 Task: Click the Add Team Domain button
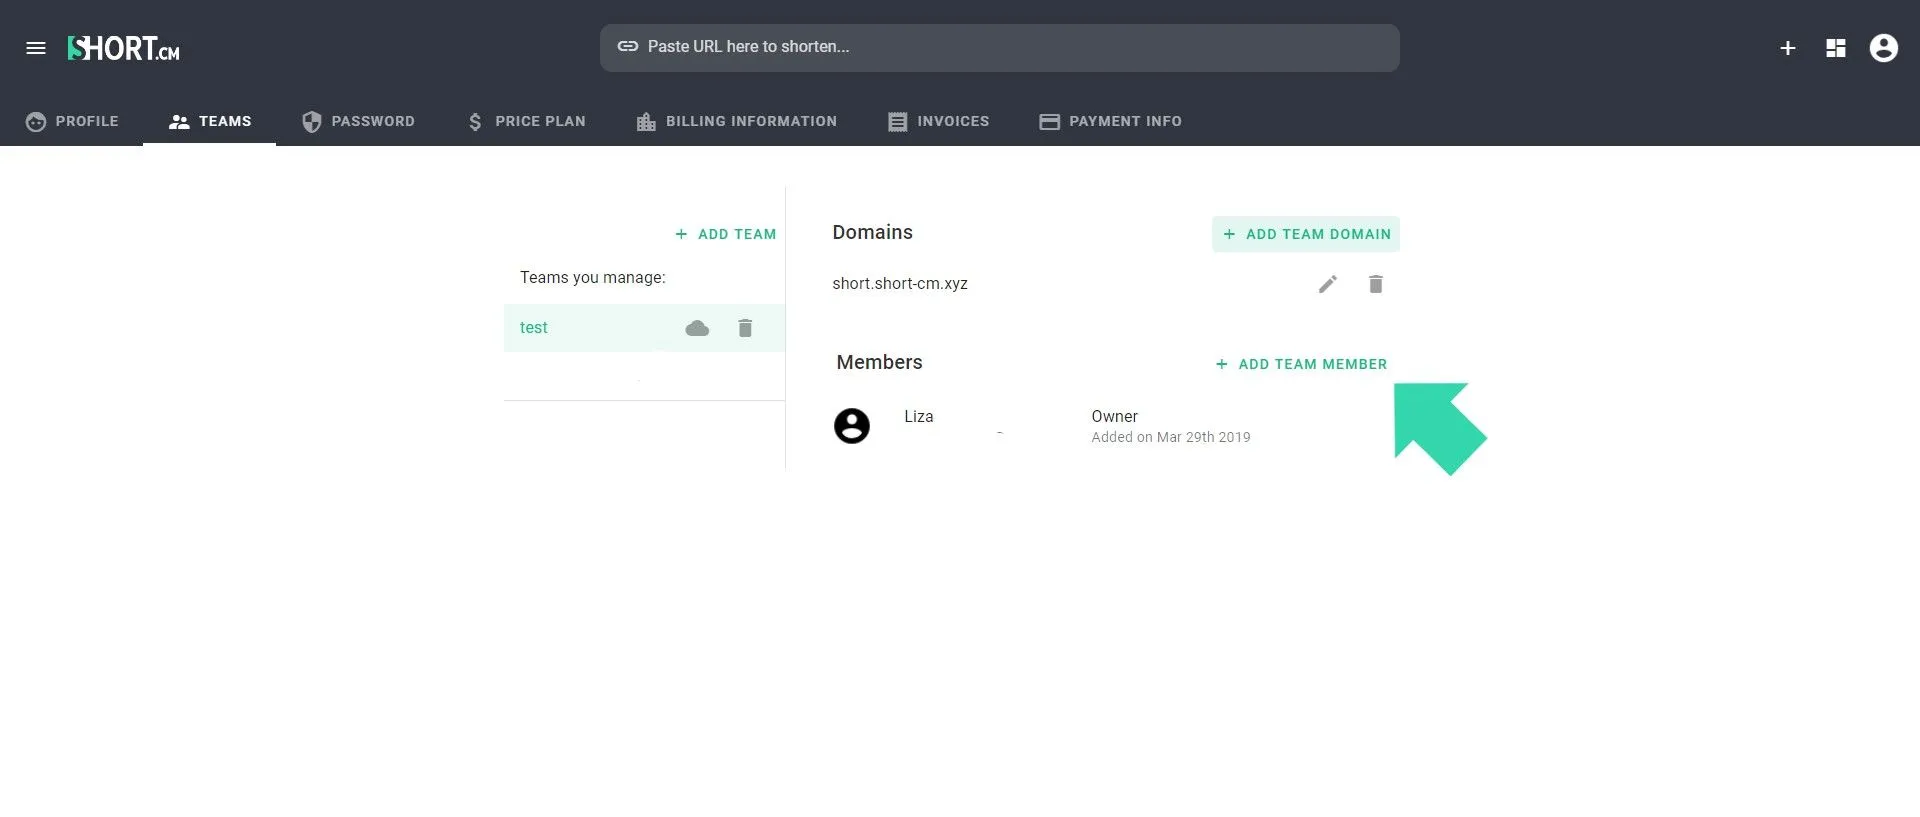pyautogui.click(x=1306, y=234)
